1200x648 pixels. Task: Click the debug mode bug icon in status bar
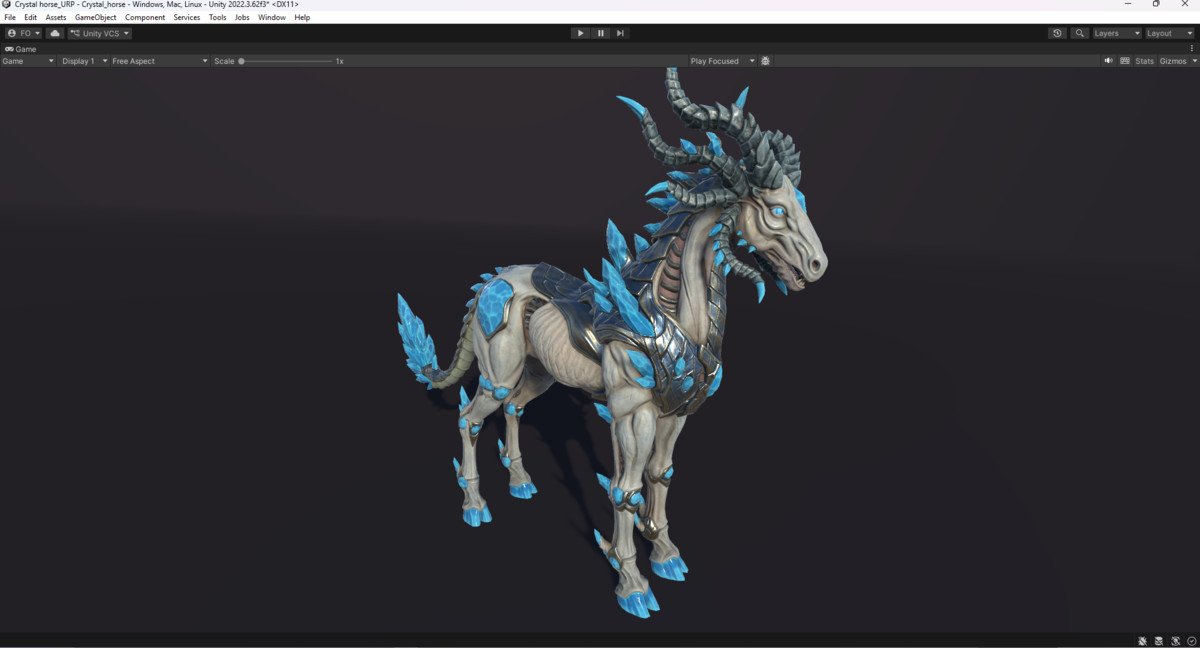click(1143, 641)
